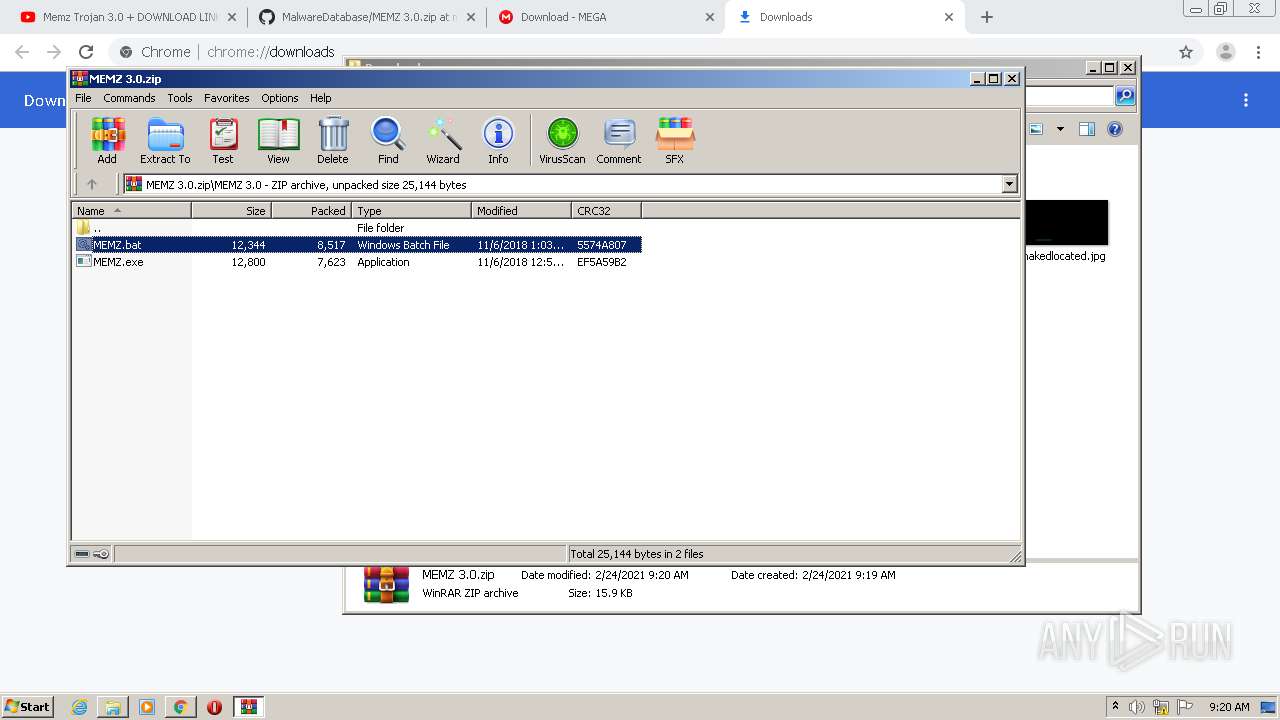Click Chrome back navigation arrow

point(22,52)
